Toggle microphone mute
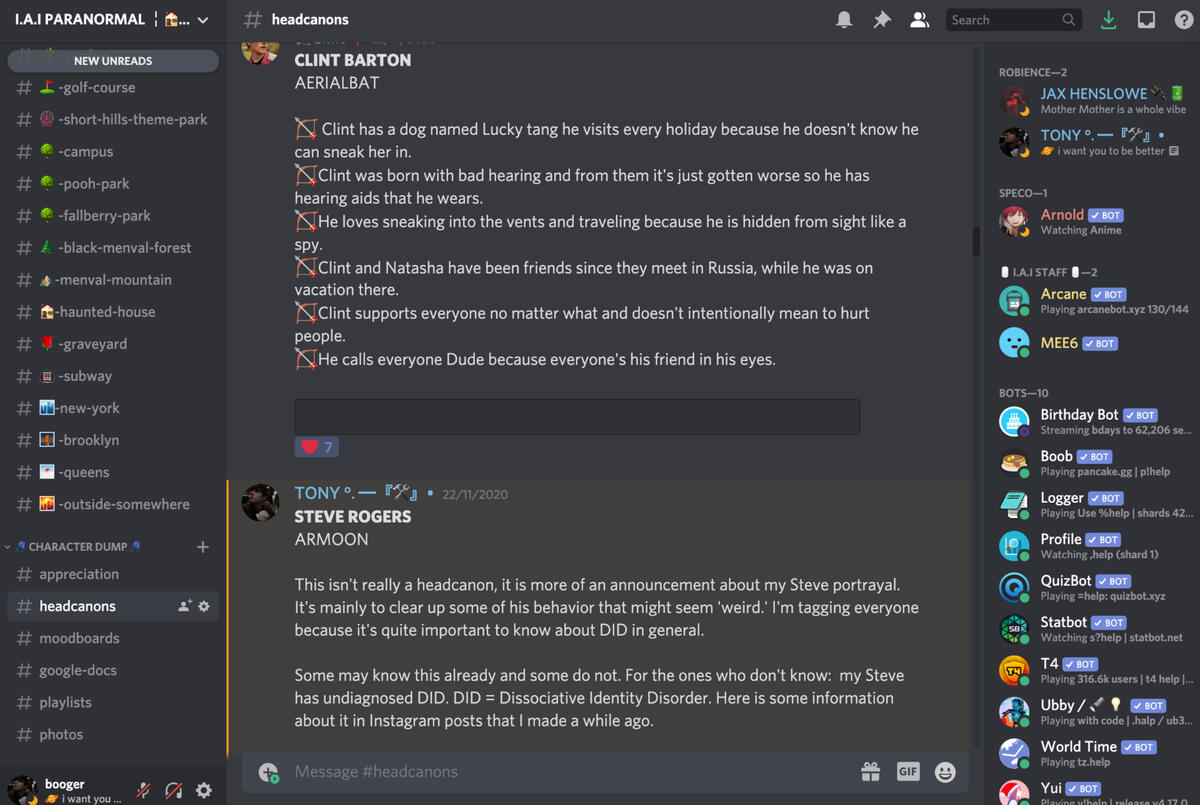Viewport: 1200px width, 805px height. click(144, 790)
